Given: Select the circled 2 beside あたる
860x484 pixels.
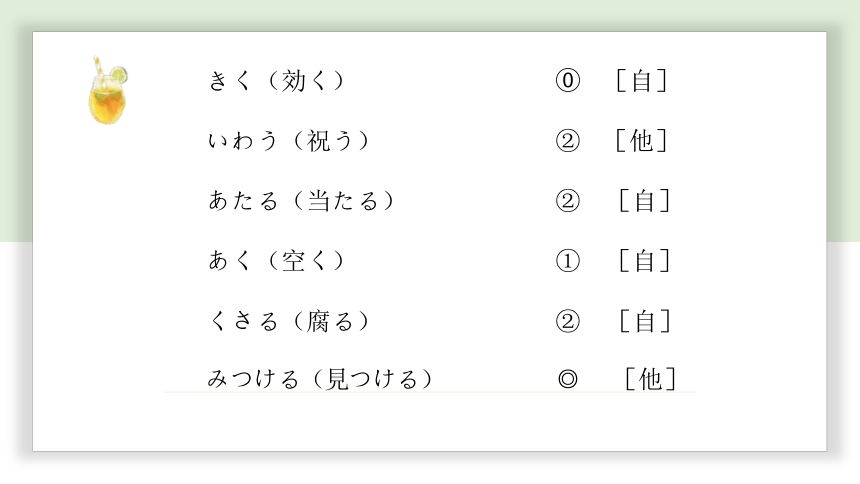Looking at the screenshot, I should [568, 201].
